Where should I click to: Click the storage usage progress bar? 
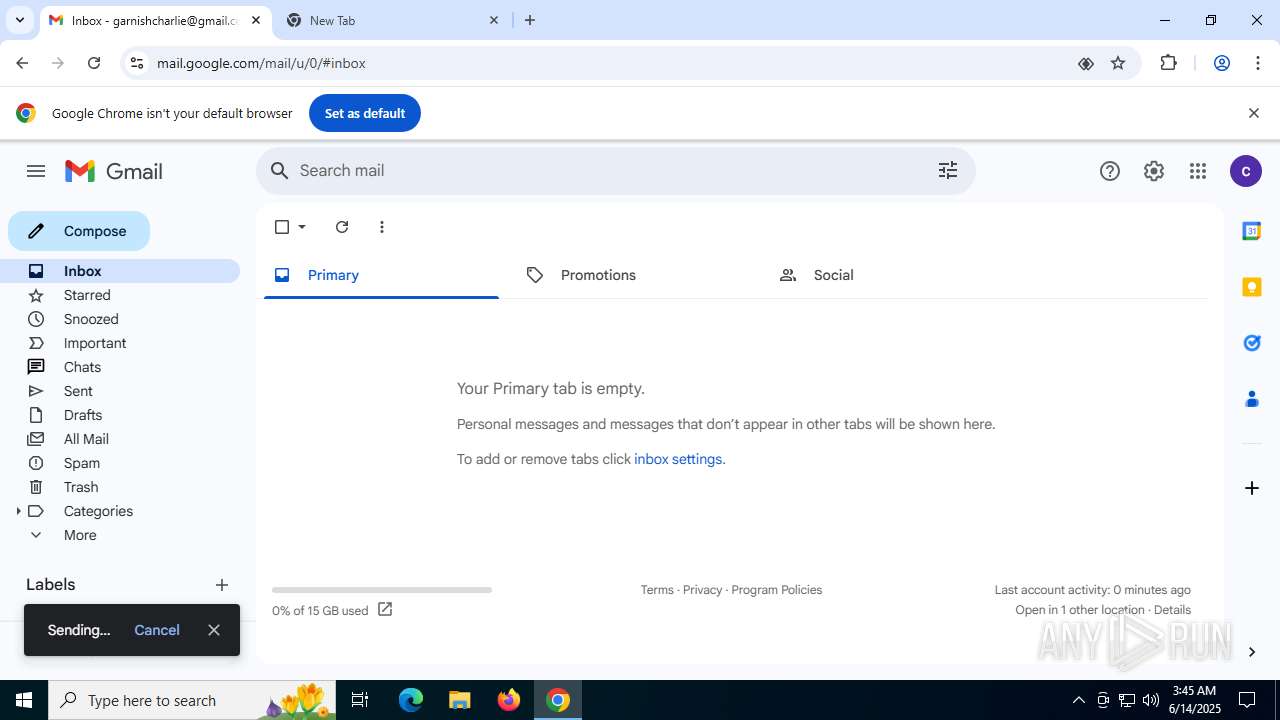click(x=382, y=590)
